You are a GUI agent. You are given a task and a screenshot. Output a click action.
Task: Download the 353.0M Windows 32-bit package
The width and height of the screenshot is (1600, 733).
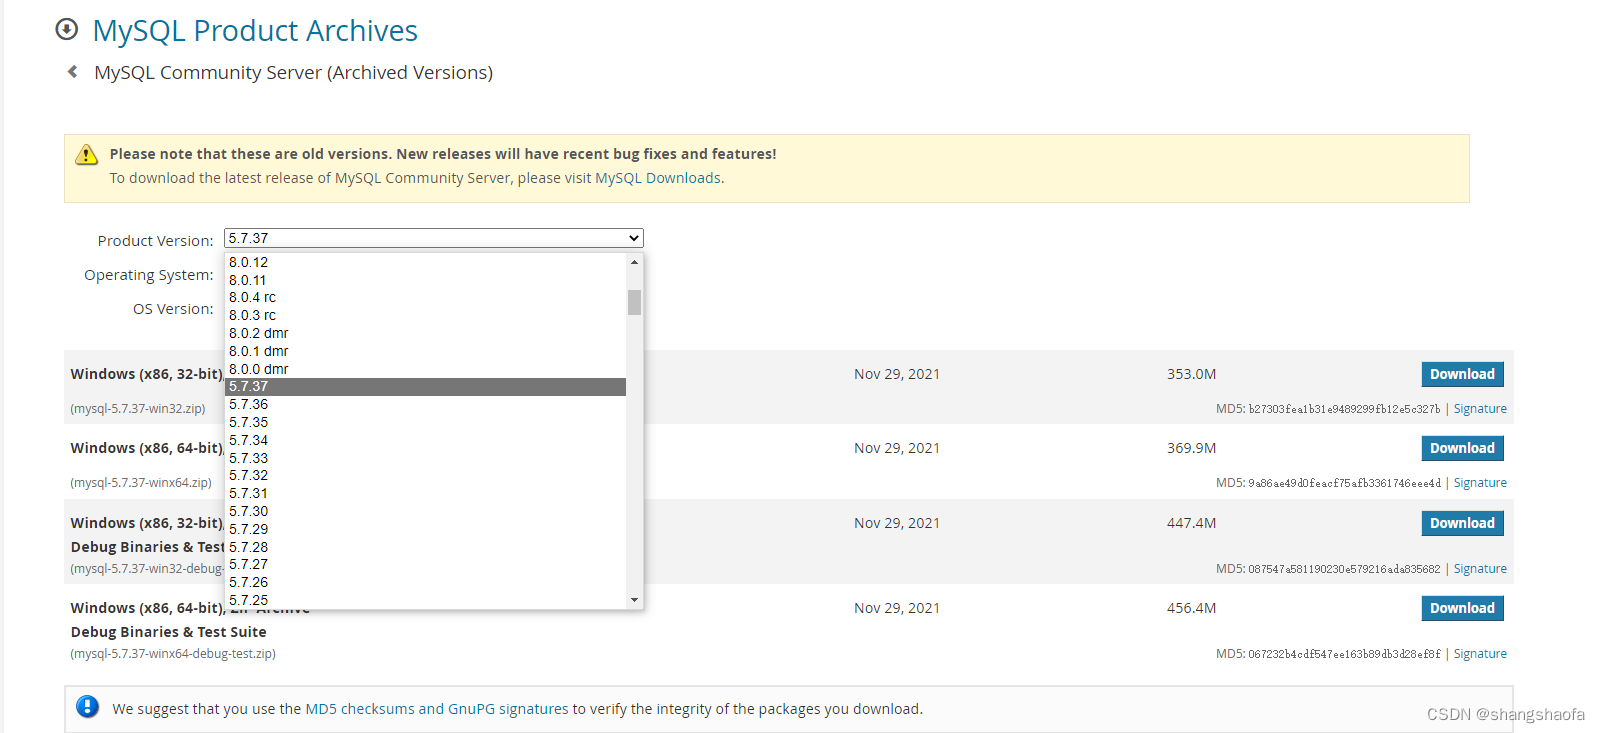tap(1462, 374)
